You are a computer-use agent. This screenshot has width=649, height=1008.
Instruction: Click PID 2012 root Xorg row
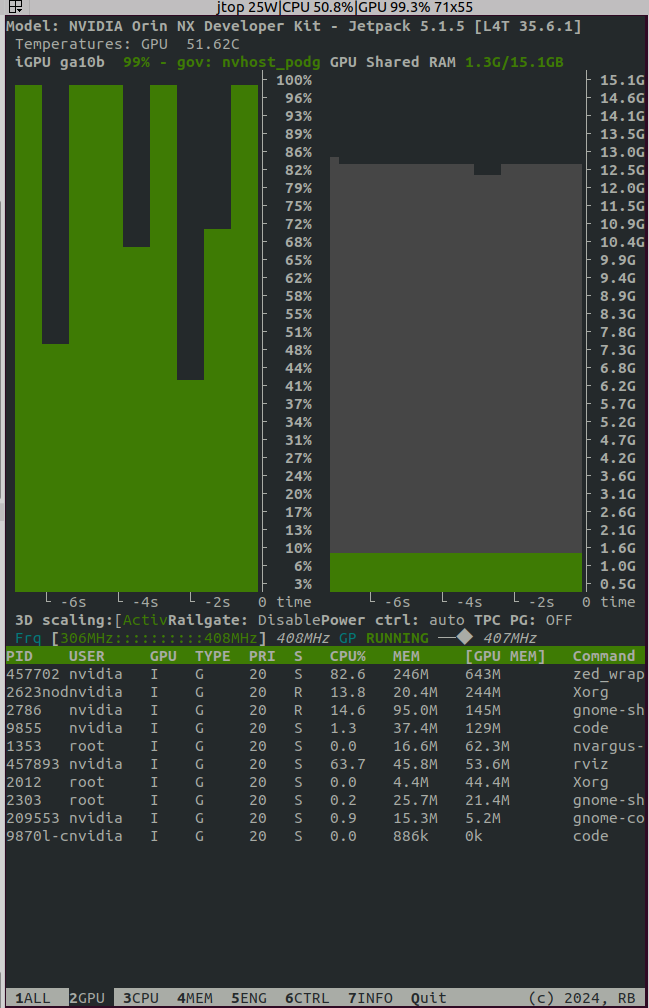(324, 782)
